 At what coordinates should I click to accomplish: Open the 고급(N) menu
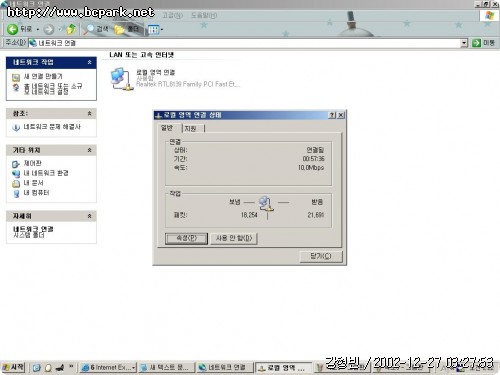[172, 15]
